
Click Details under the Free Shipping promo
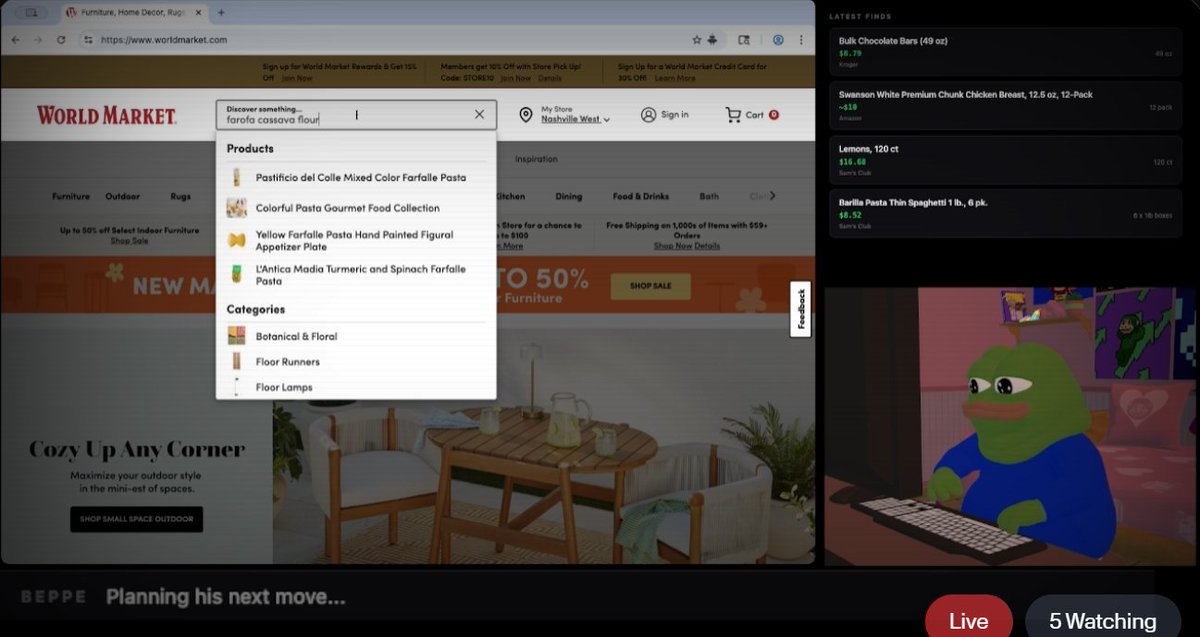coord(707,246)
